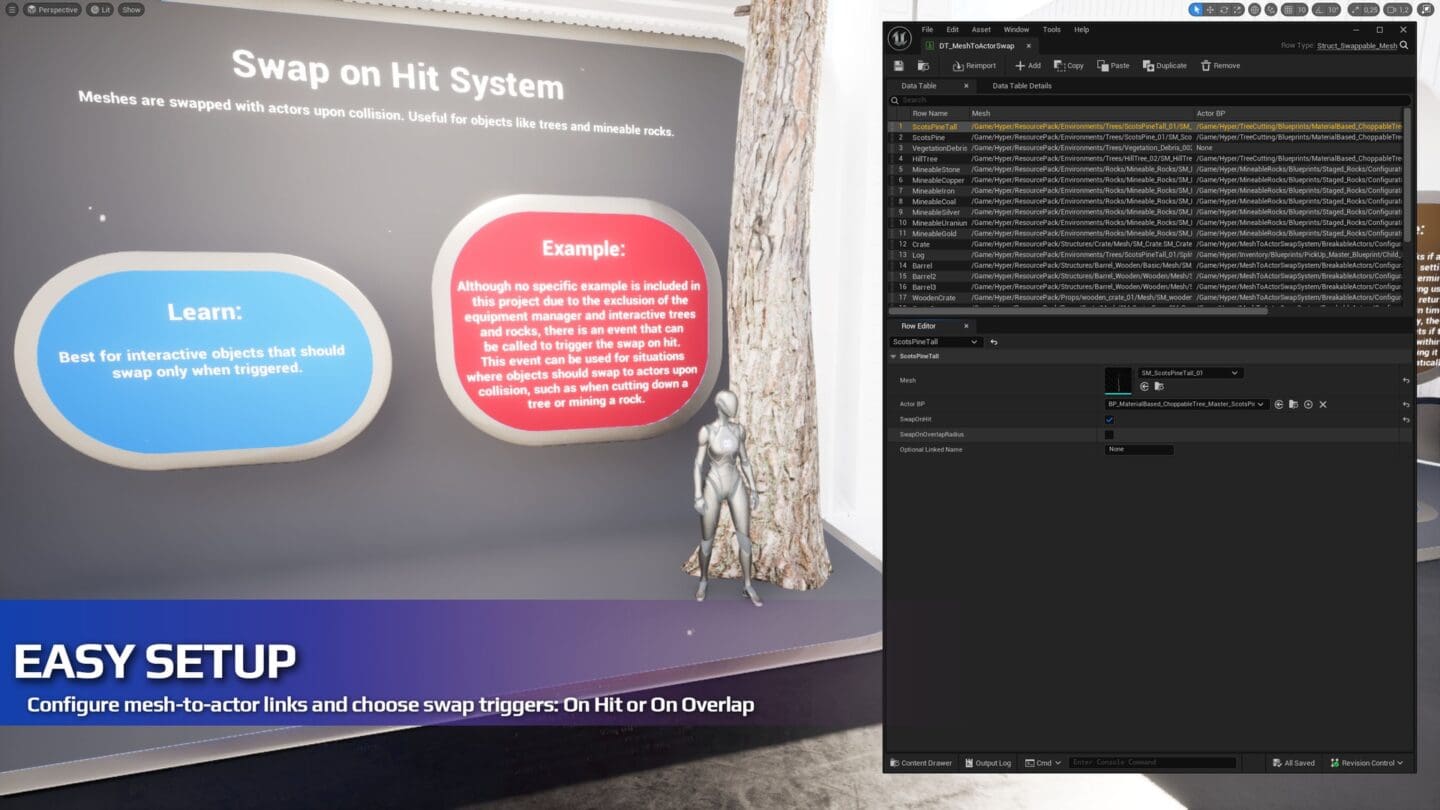Click the Mesh asset thumbnail
Viewport: 1440px width, 810px height.
(1118, 380)
